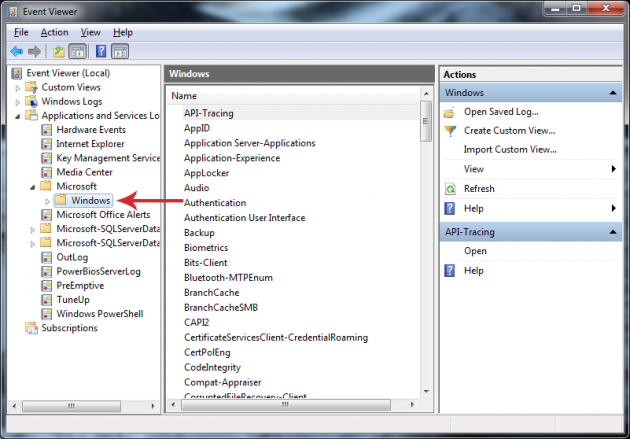630x439 pixels.
Task: Expand the Windows Logs tree node
Action: point(18,102)
